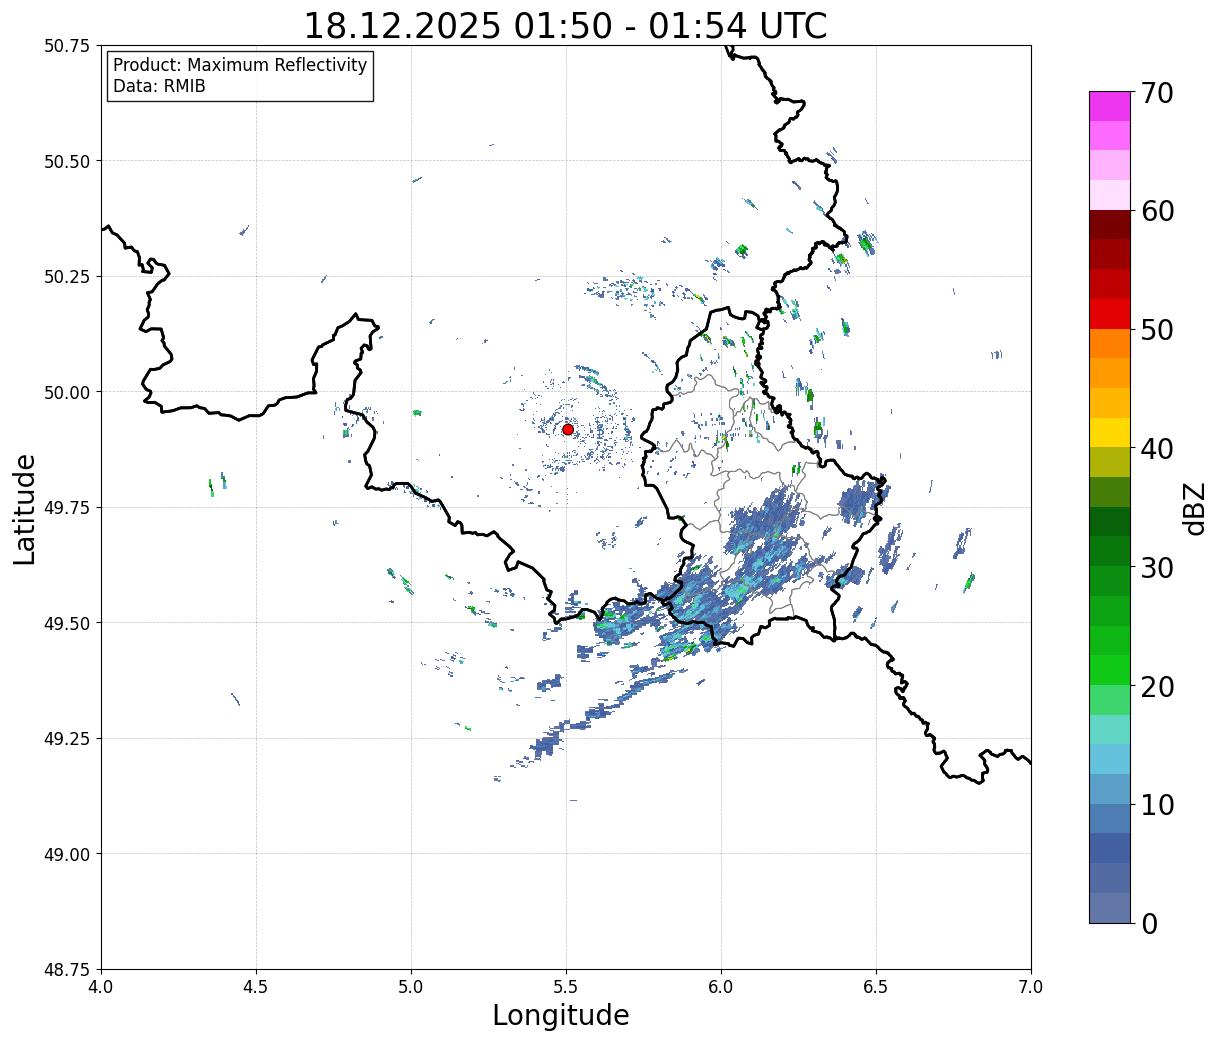This screenshot has height=1040, width=1219.
Task: Pick the bright red swatch just above 50
Action: click(1110, 314)
